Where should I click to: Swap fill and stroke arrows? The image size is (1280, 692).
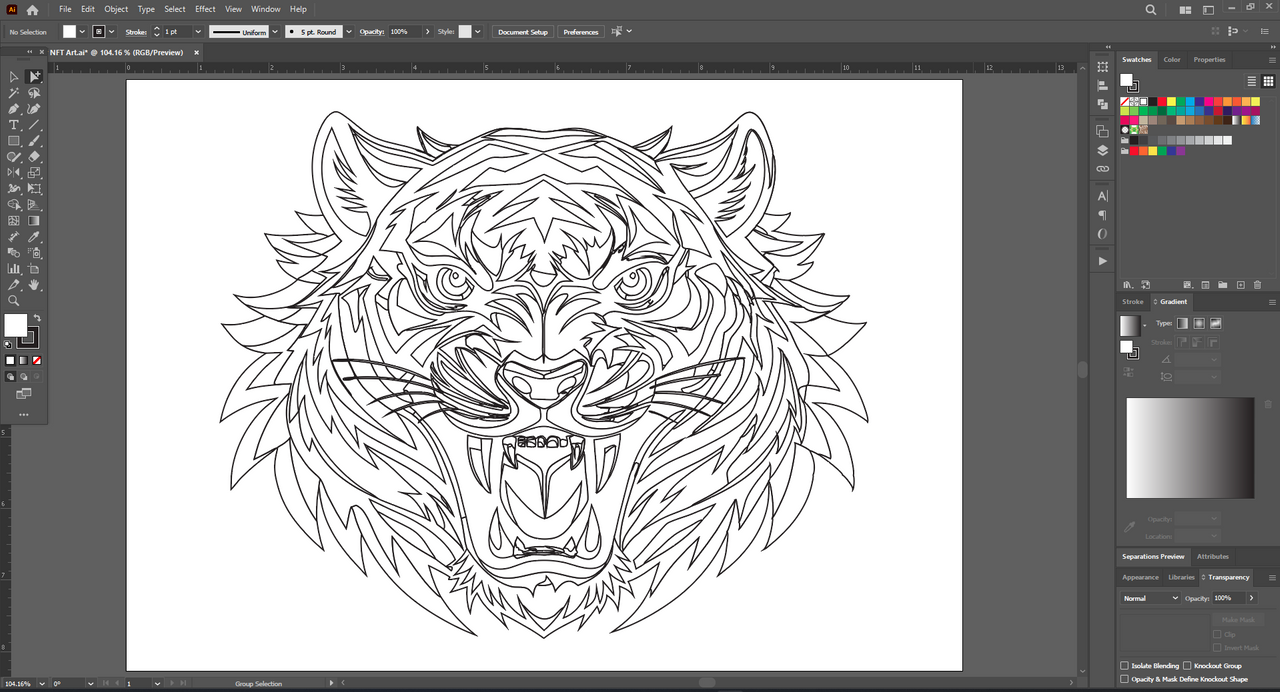37,318
